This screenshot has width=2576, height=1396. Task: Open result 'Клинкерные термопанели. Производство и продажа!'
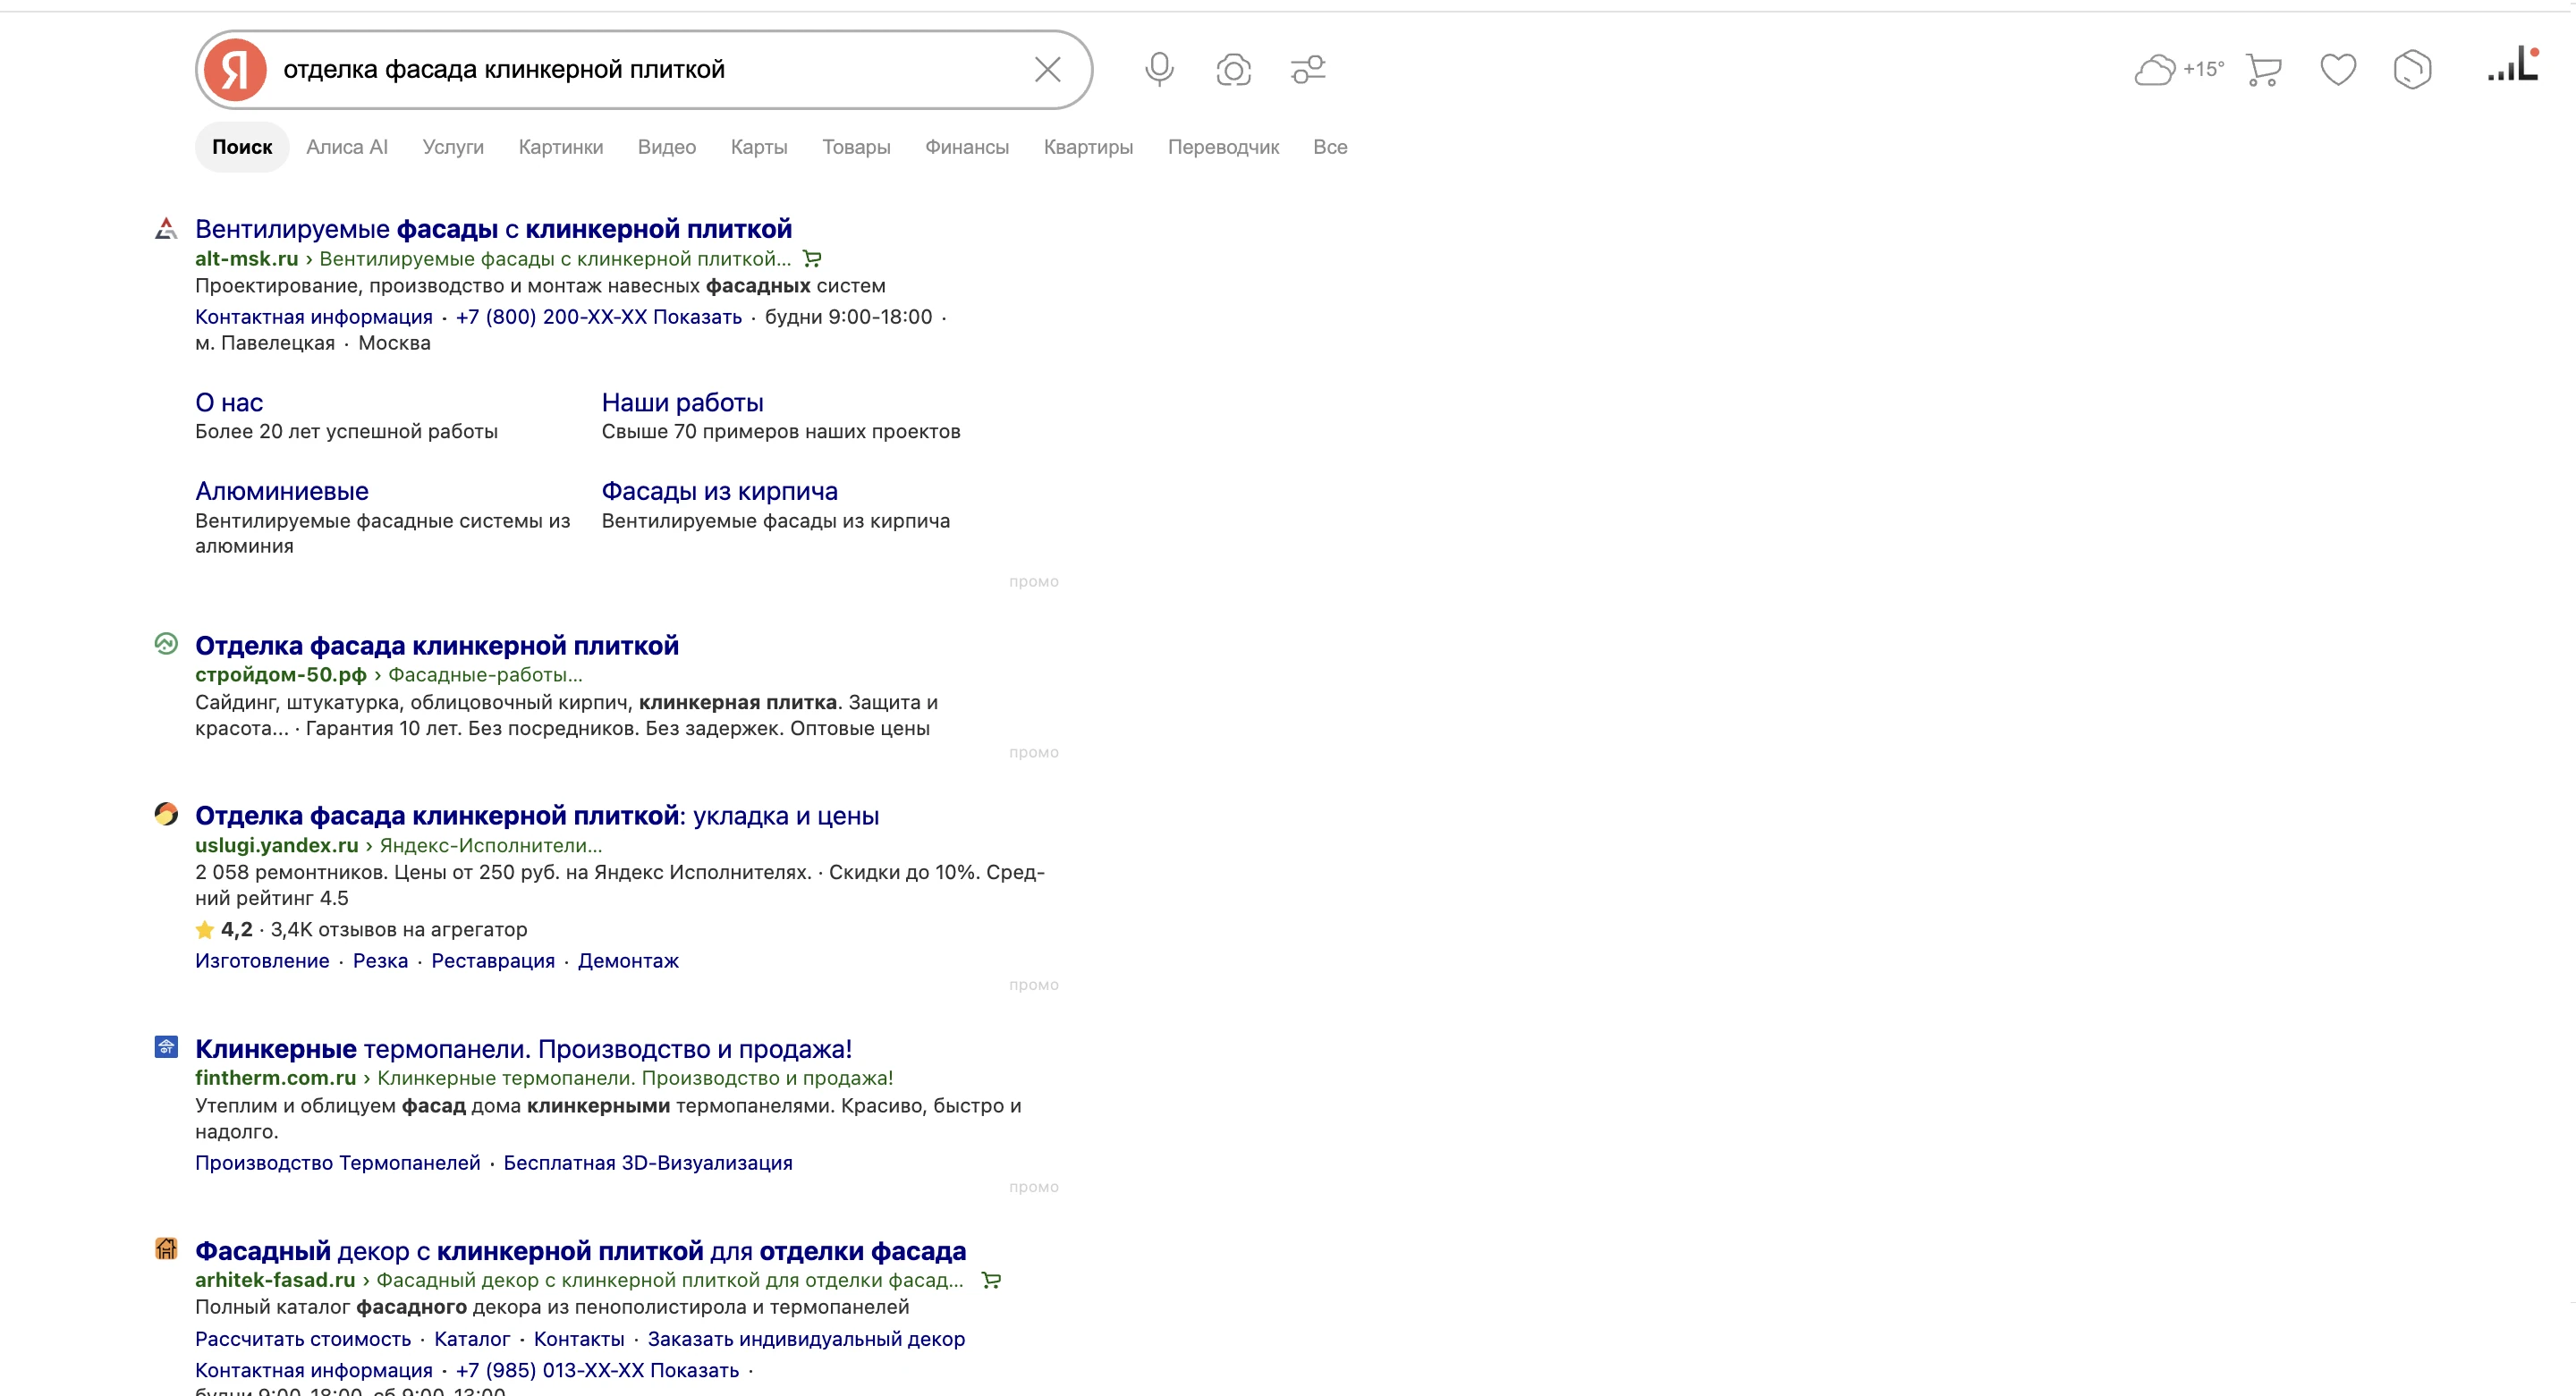click(x=523, y=1049)
